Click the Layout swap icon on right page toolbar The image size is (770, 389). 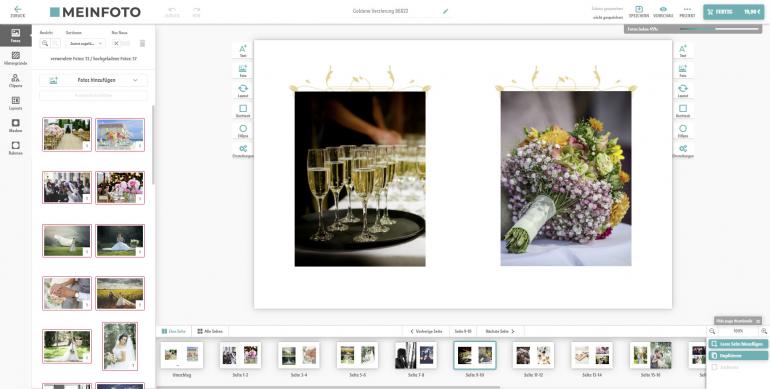[683, 91]
